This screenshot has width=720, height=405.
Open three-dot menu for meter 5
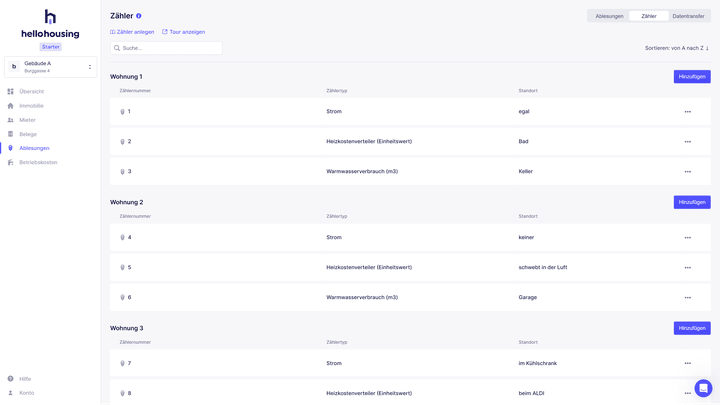pos(687,268)
